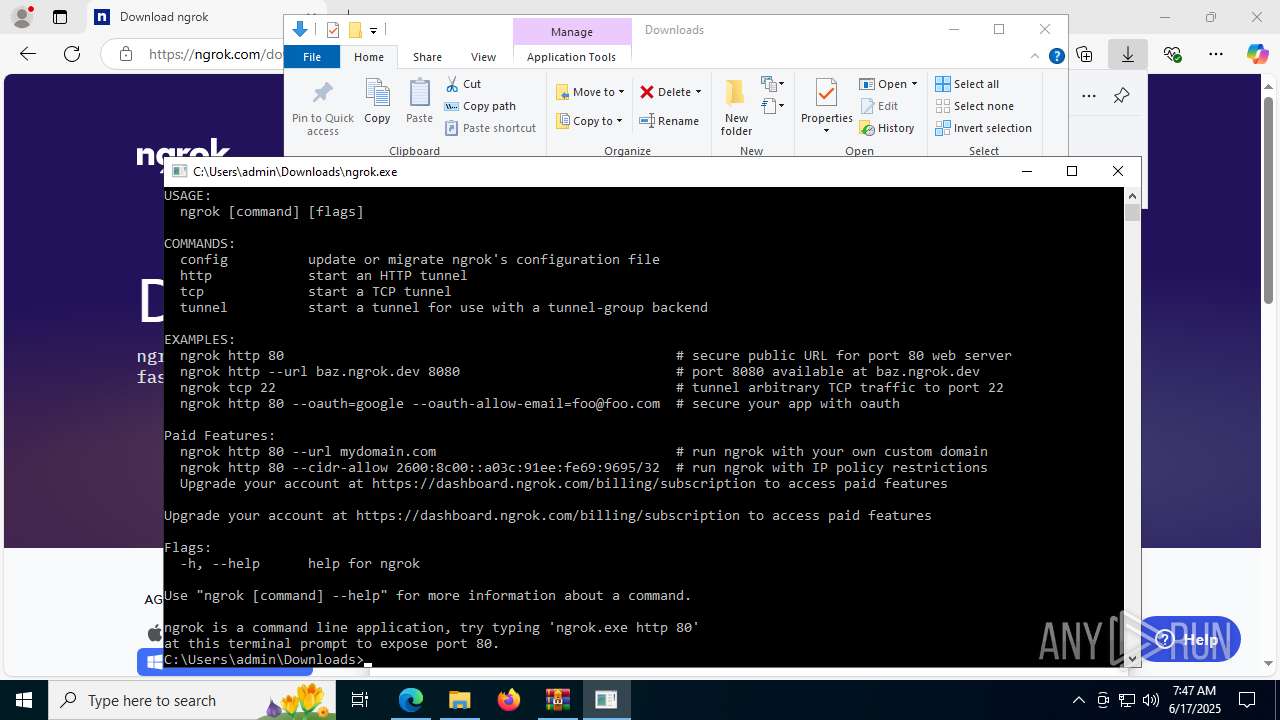The image size is (1280, 720).
Task: Click Select none in the ribbon
Action: point(974,106)
